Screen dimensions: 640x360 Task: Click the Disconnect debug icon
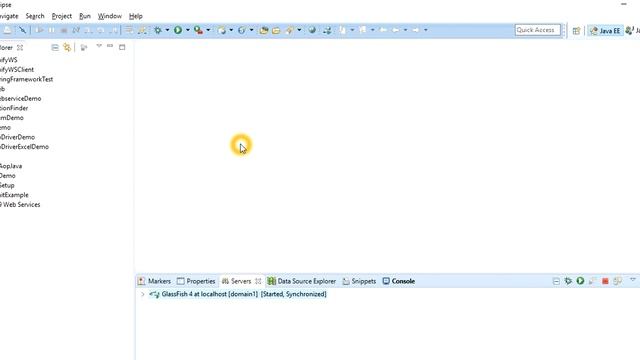76,30
